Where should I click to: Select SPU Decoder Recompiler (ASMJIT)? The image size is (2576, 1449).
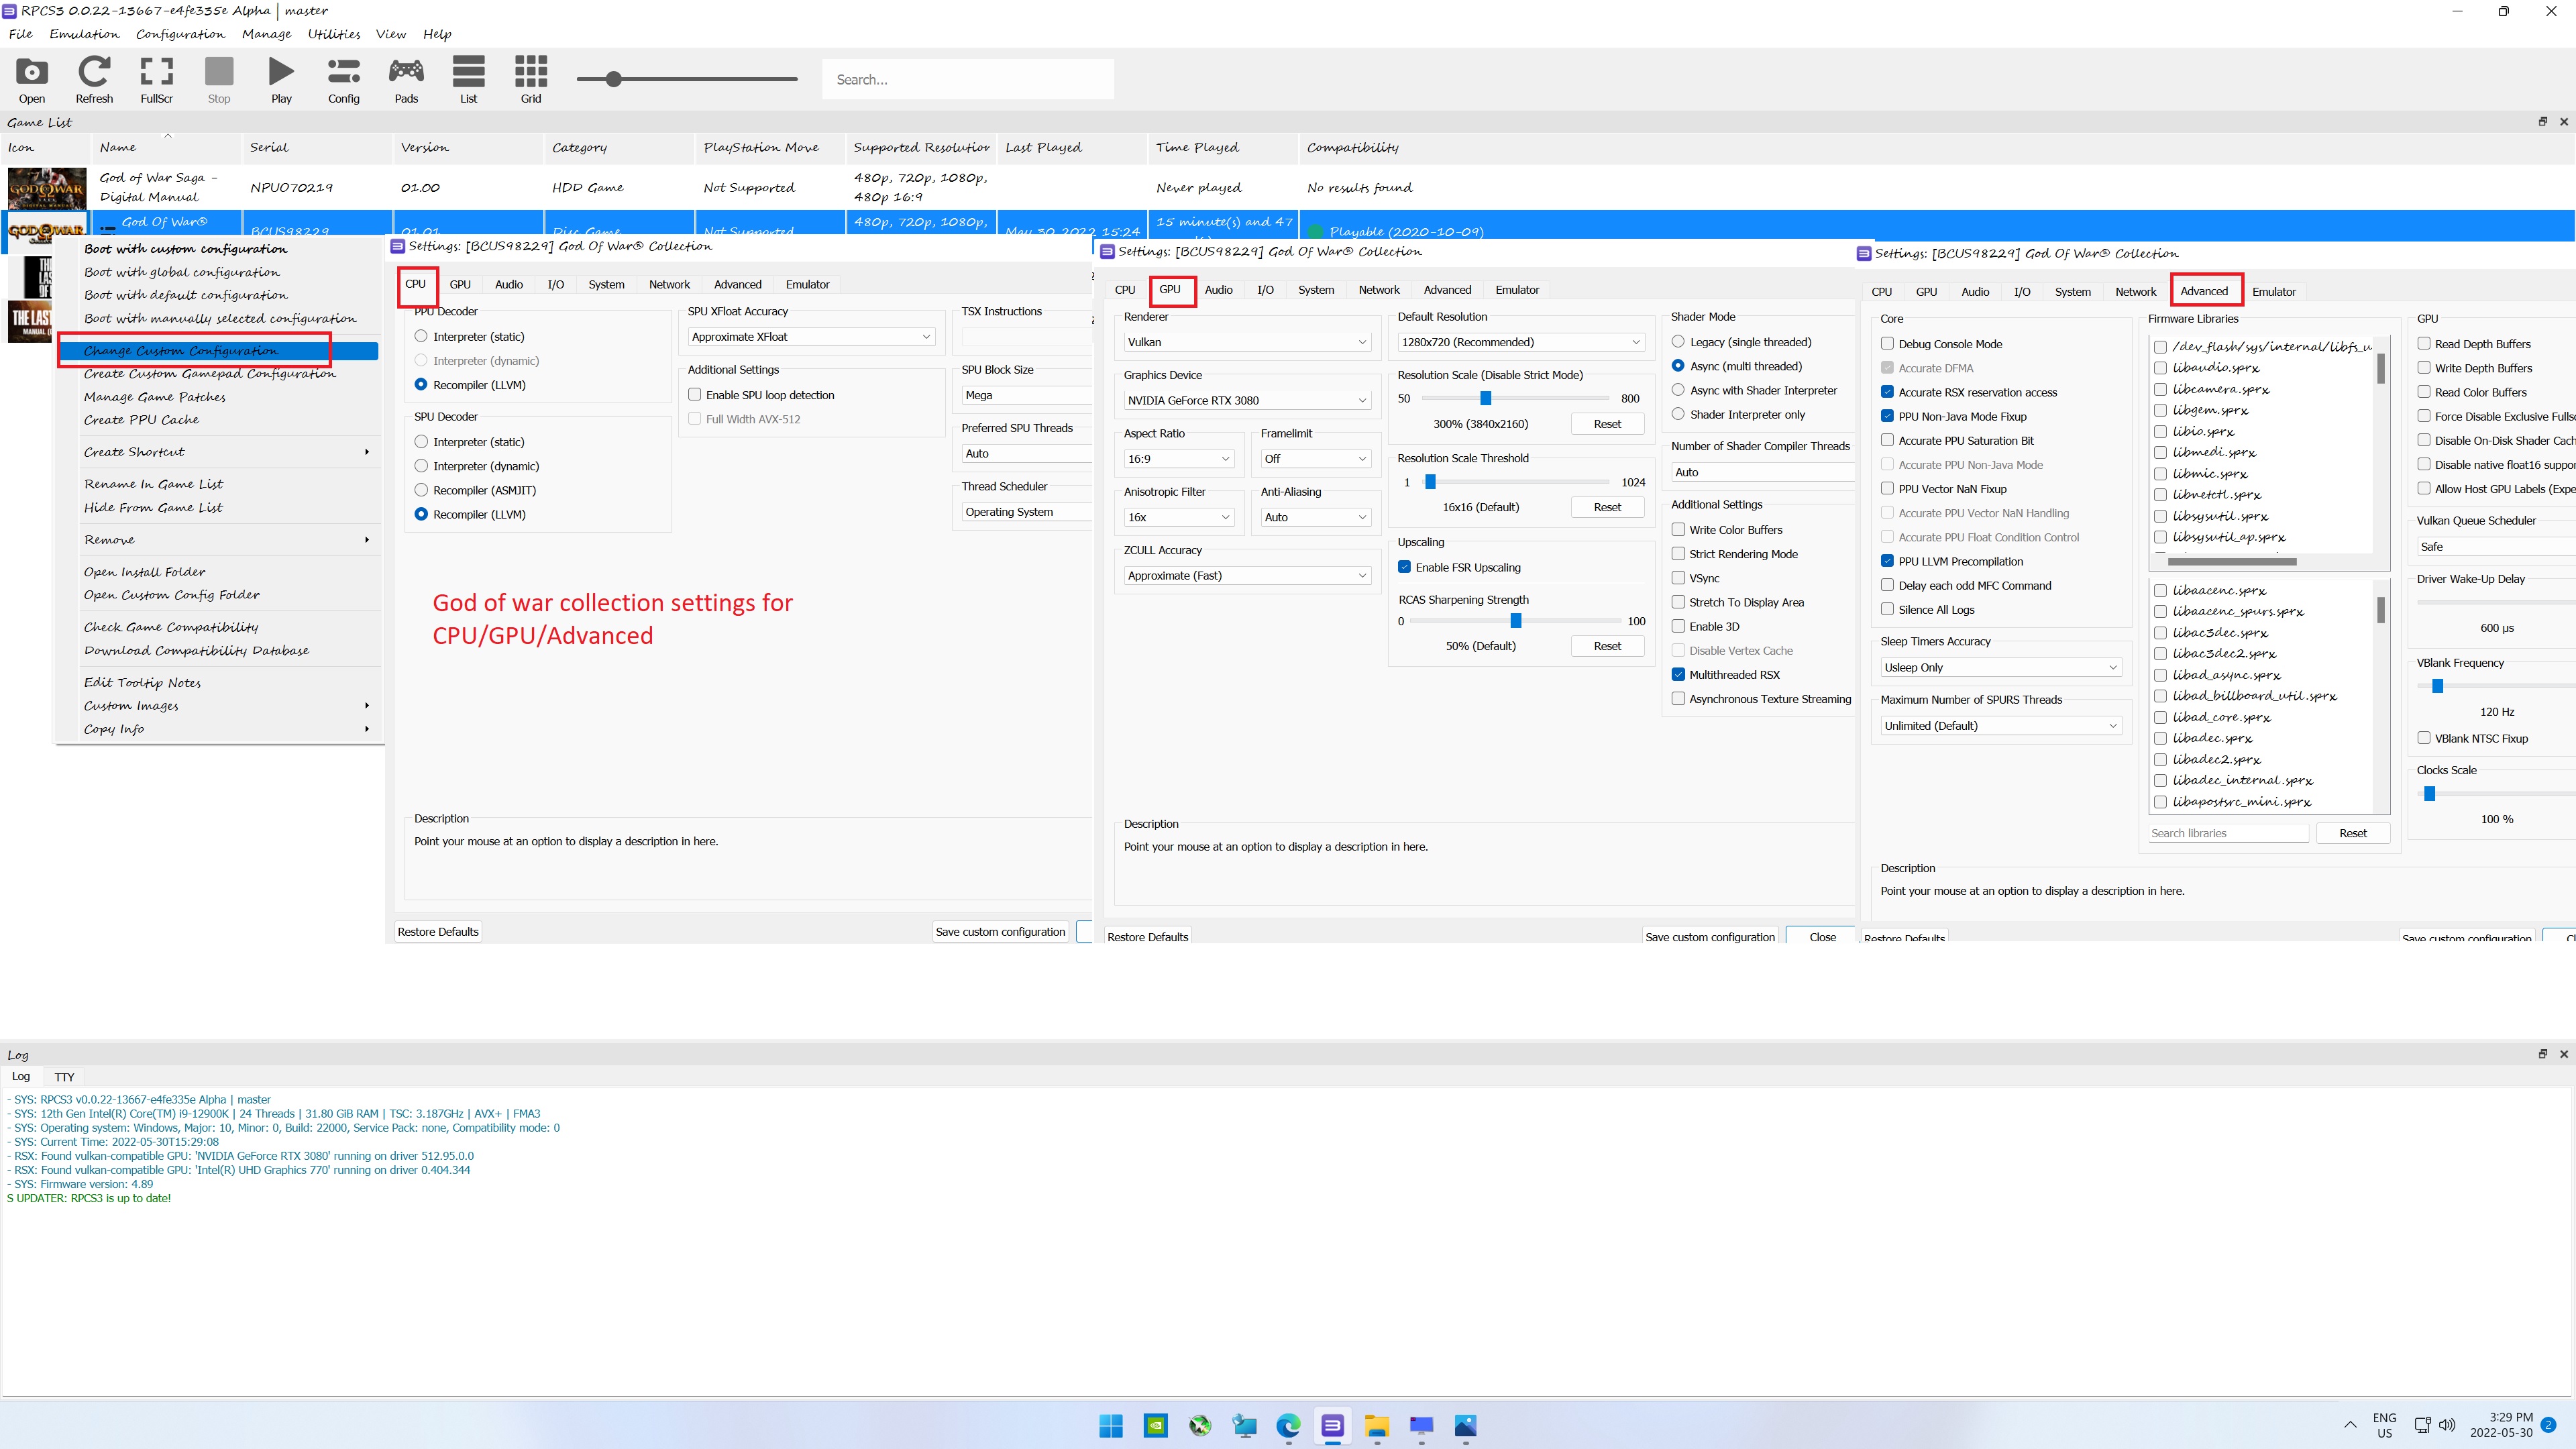pyautogui.click(x=421, y=491)
